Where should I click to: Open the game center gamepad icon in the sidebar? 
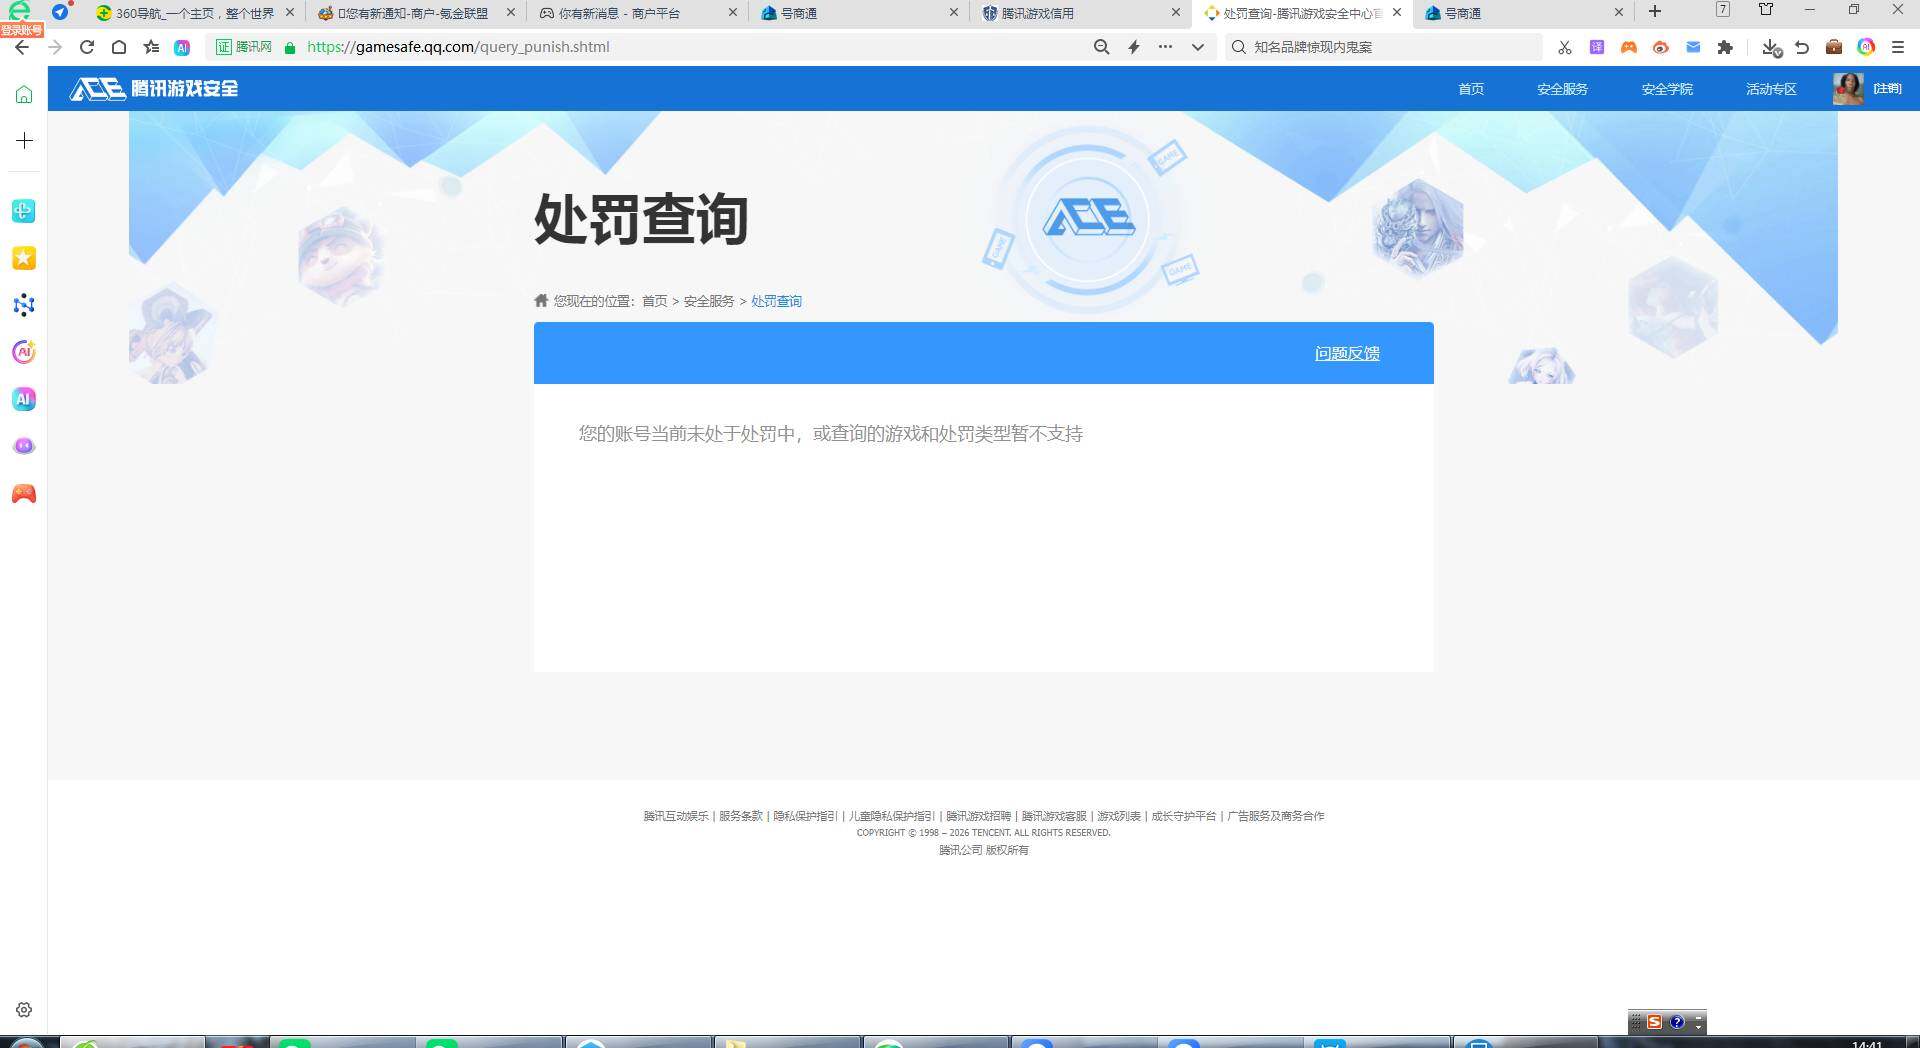click(x=24, y=493)
